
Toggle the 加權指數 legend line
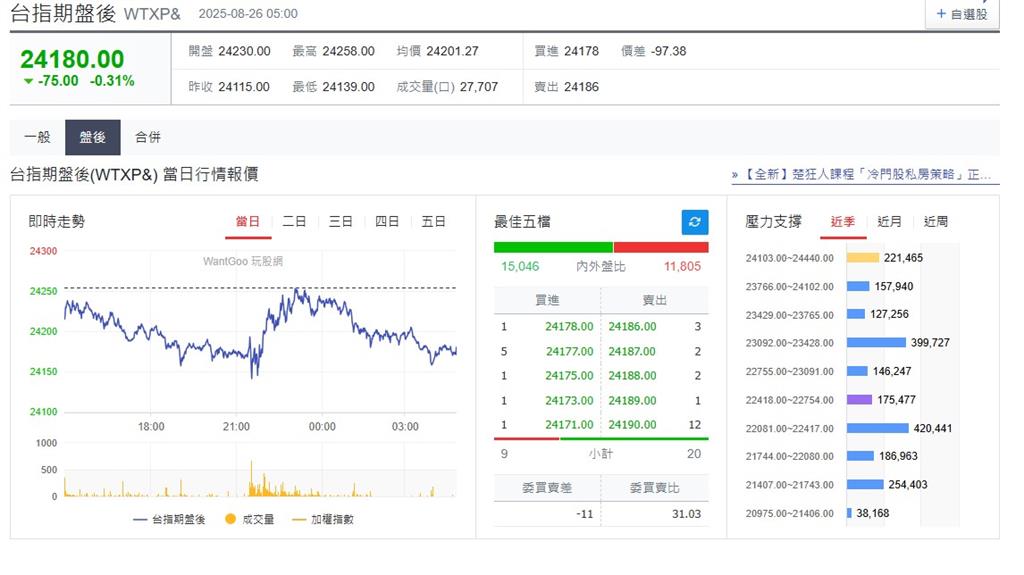click(x=323, y=519)
